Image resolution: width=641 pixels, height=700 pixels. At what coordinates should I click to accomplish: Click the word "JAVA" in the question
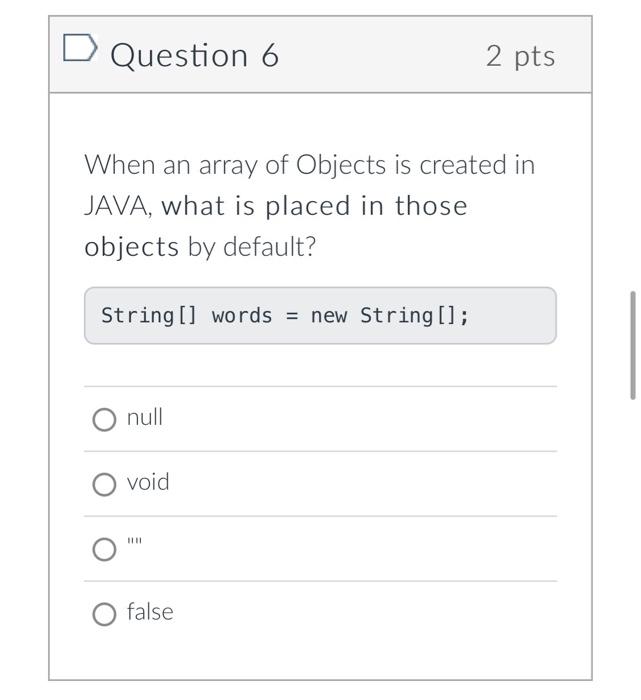(x=117, y=206)
